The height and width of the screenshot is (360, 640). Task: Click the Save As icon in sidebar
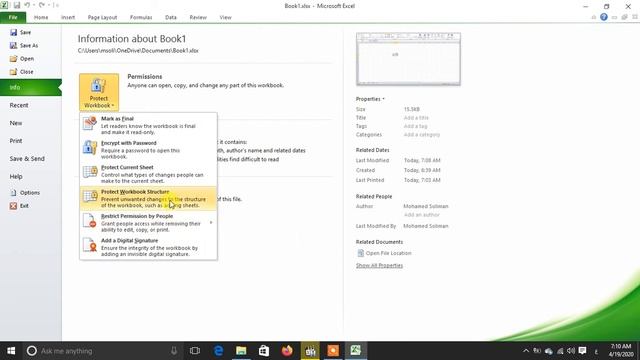(13, 45)
